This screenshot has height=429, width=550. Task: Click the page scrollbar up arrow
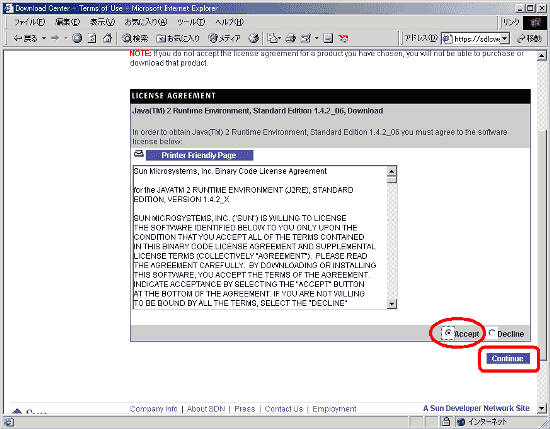(542, 56)
